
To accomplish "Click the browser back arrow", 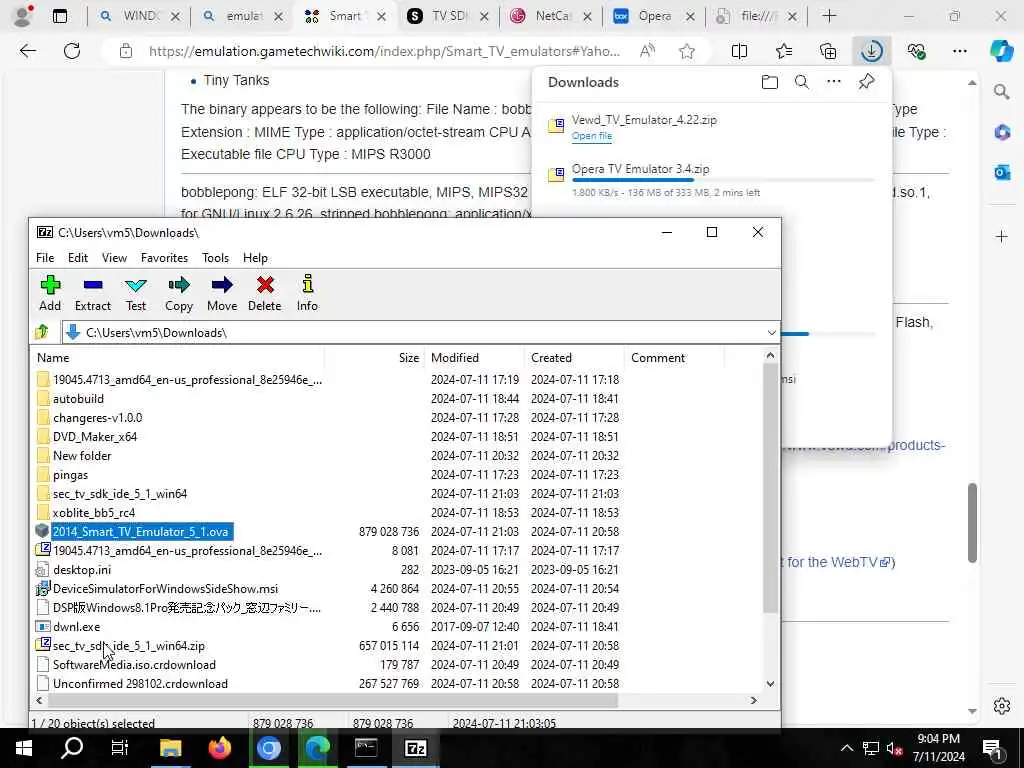I will click(27, 51).
